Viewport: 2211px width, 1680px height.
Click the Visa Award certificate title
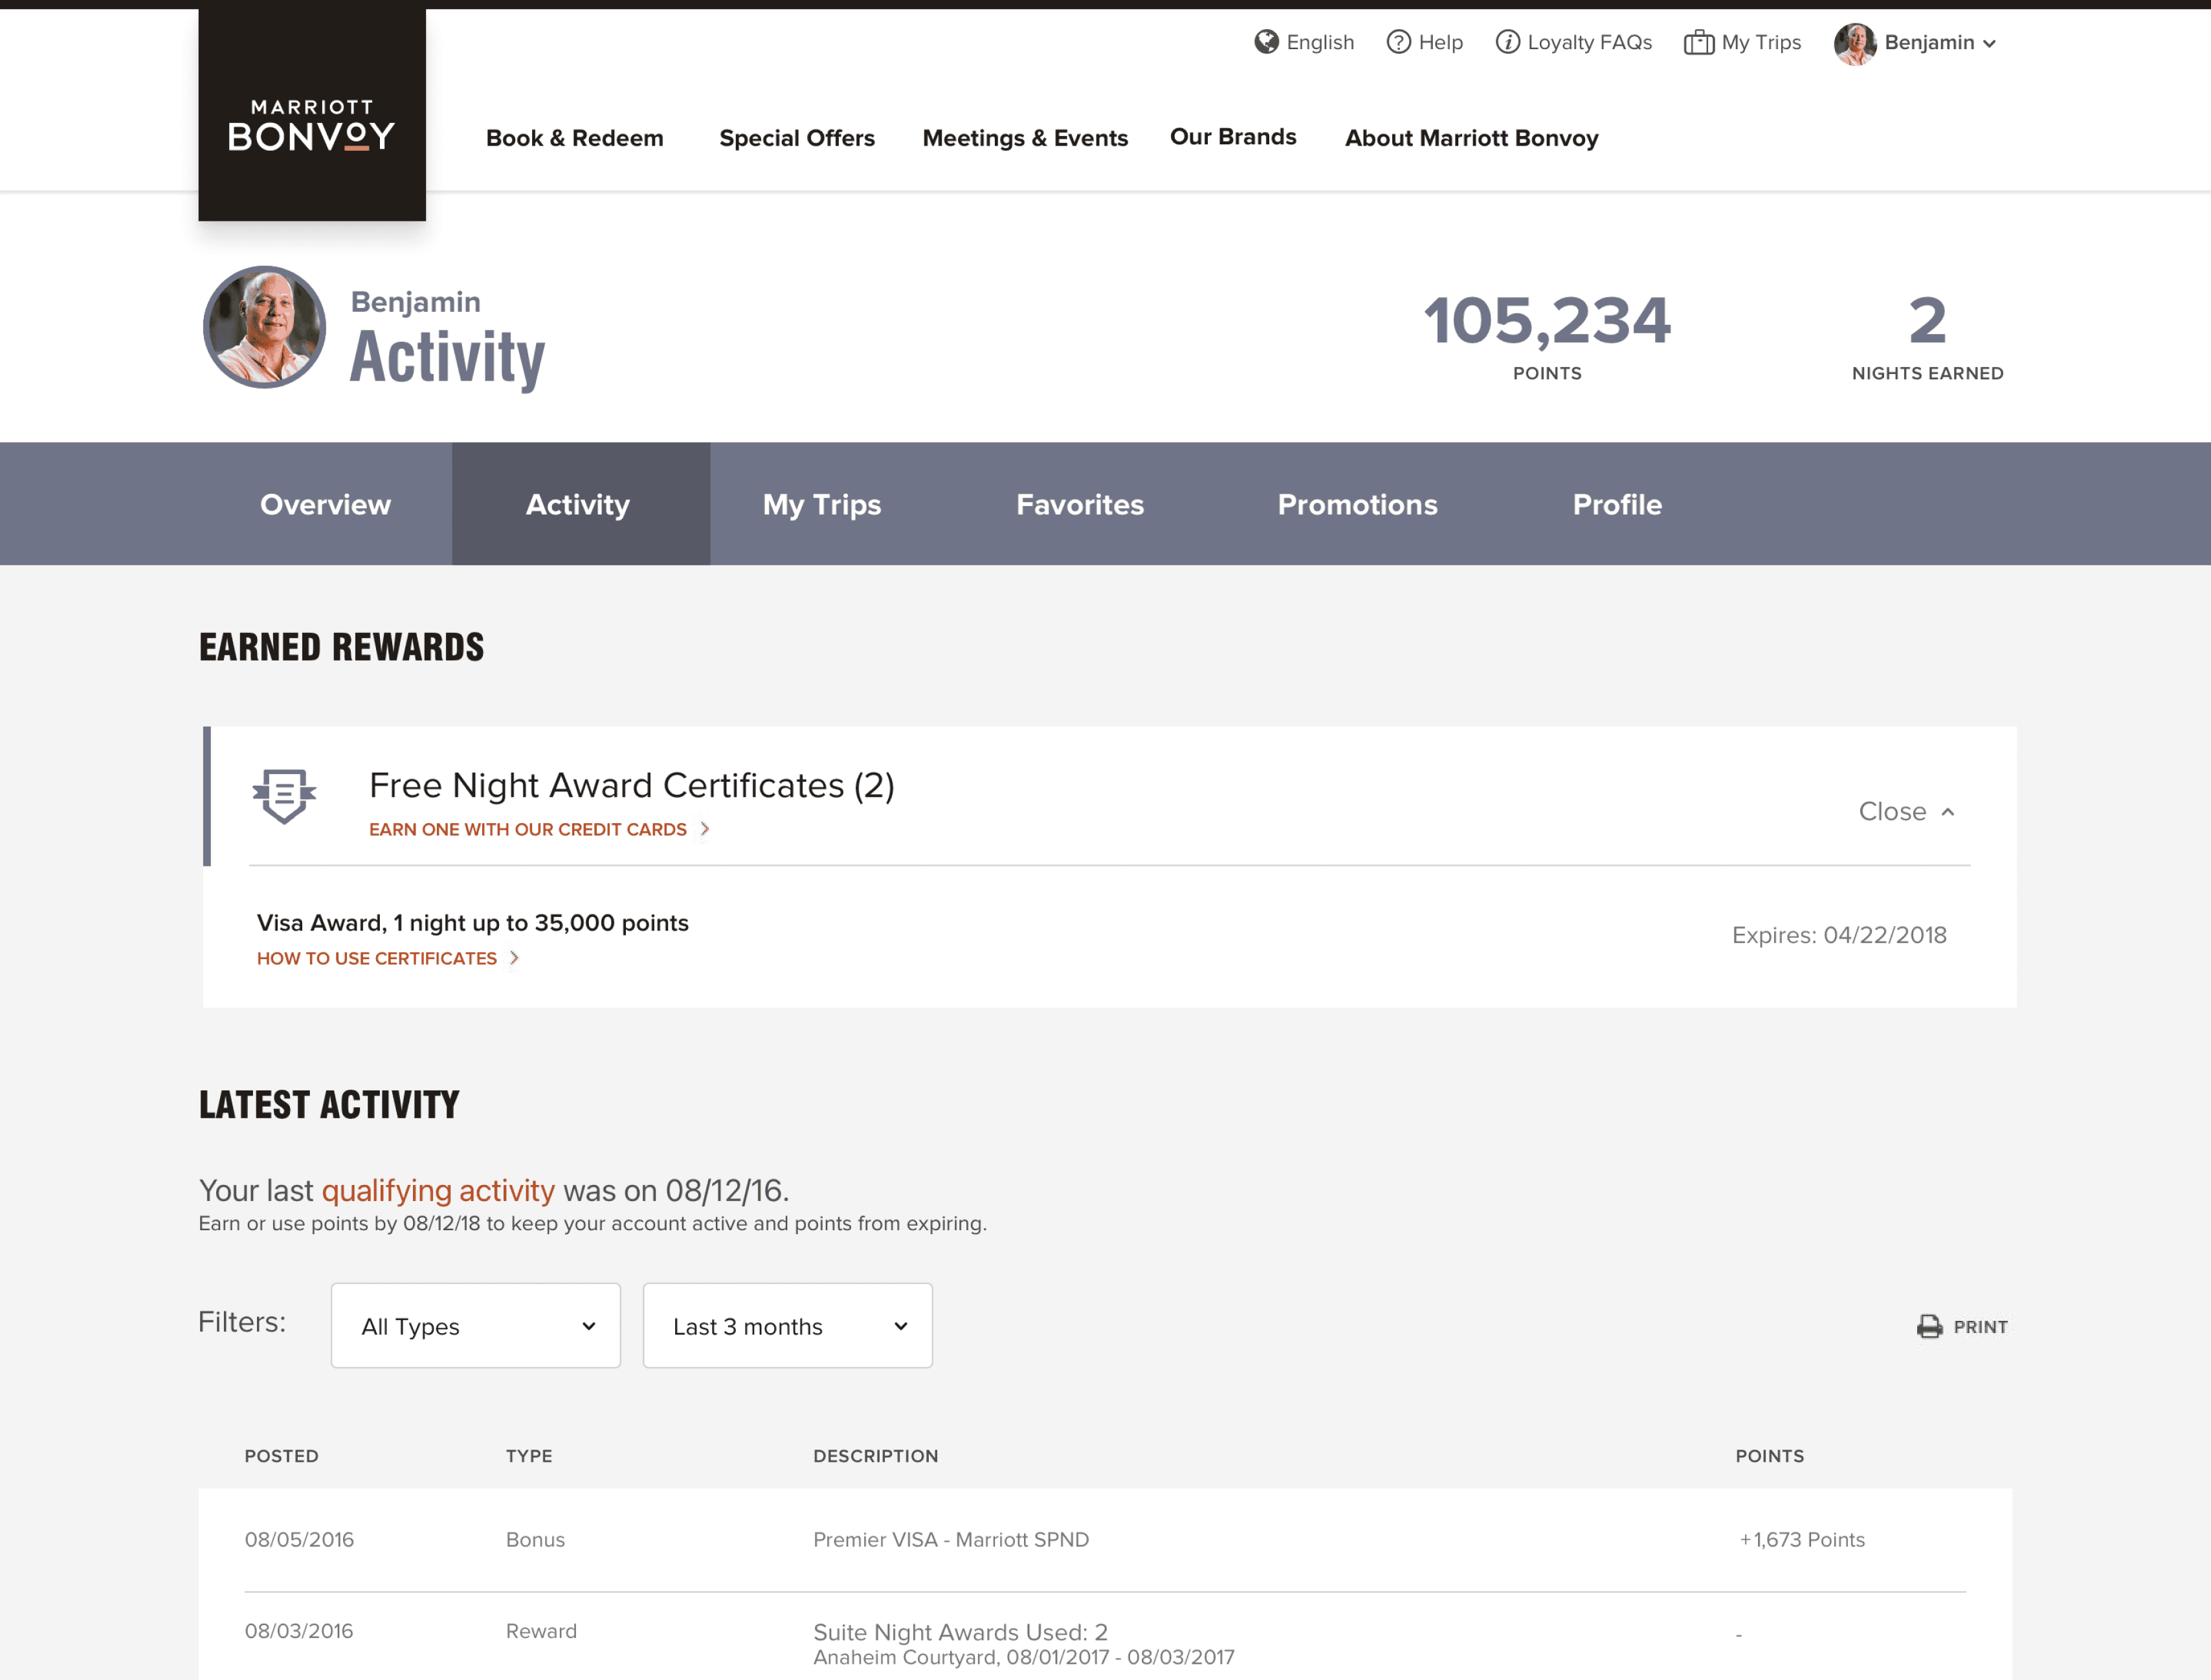(x=473, y=922)
